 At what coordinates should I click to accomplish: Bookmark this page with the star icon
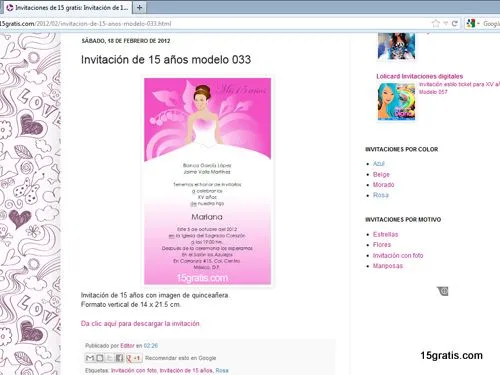[436, 23]
